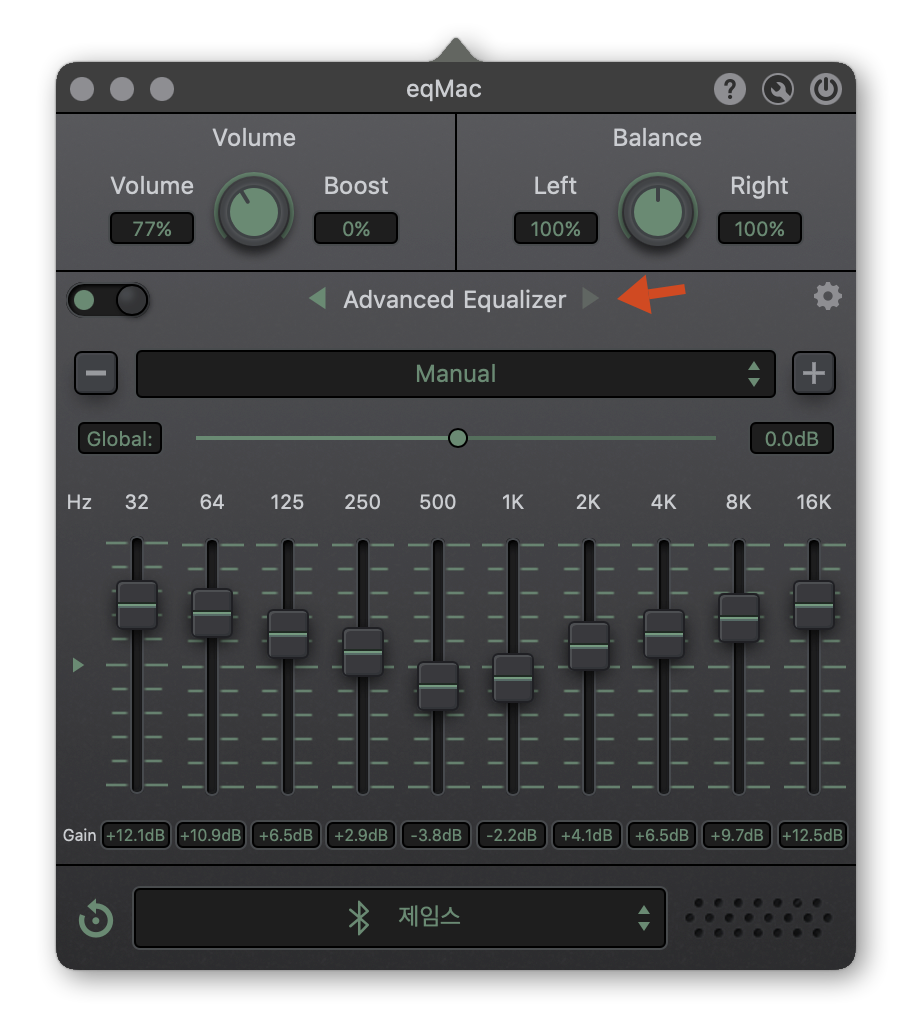Click the 8K band slider handle

point(739,618)
